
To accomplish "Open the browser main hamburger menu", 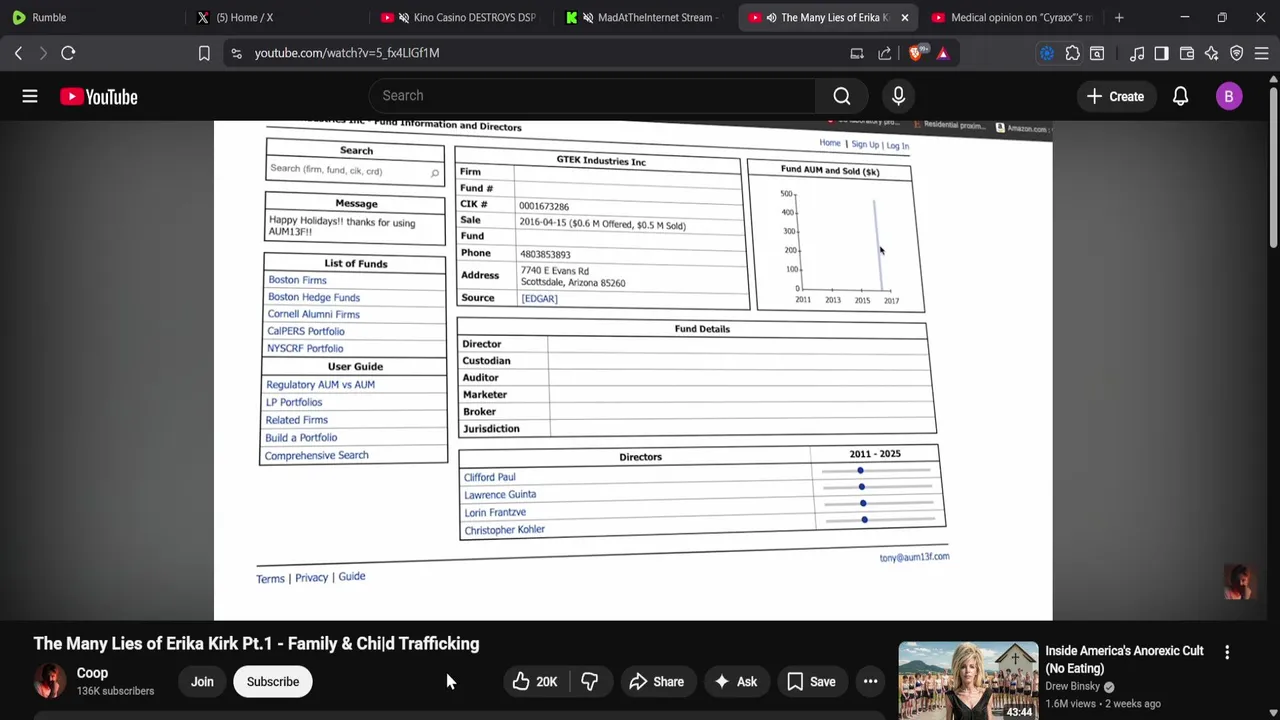I will point(1262,53).
